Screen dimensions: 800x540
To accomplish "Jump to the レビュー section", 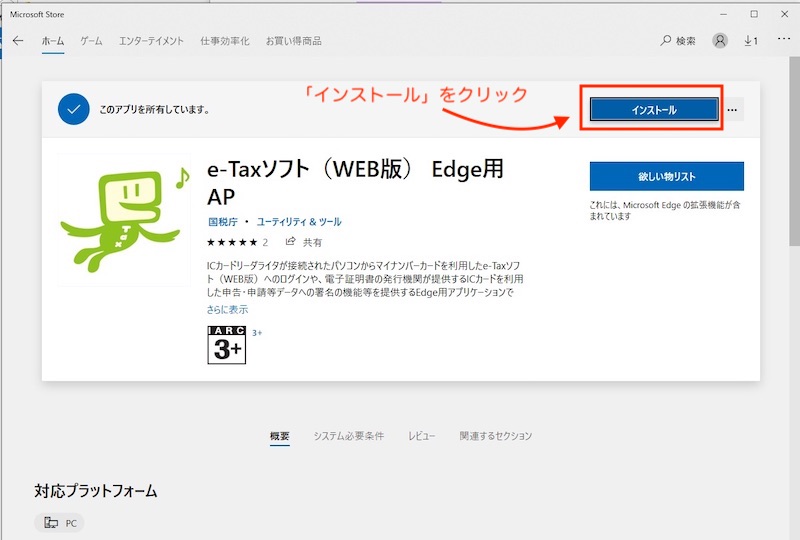I will pyautogui.click(x=421, y=436).
